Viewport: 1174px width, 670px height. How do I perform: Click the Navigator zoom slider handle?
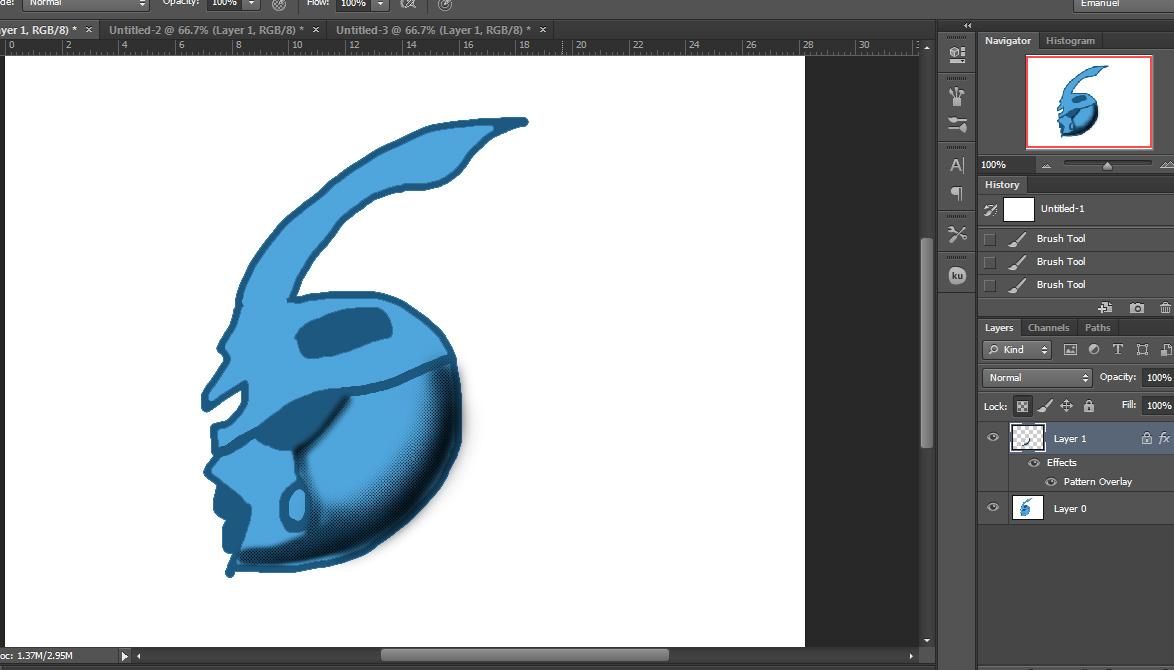click(x=1107, y=166)
